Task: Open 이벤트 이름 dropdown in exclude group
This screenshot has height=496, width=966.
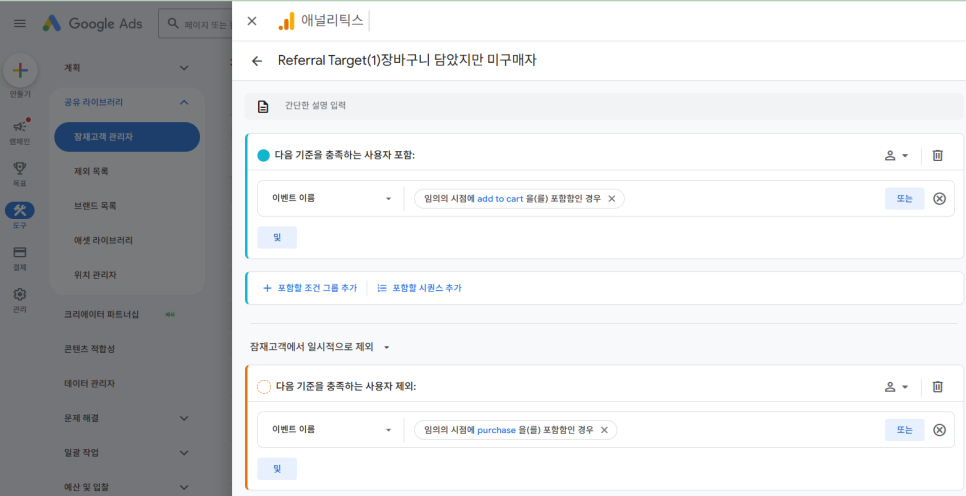Action: [331, 429]
